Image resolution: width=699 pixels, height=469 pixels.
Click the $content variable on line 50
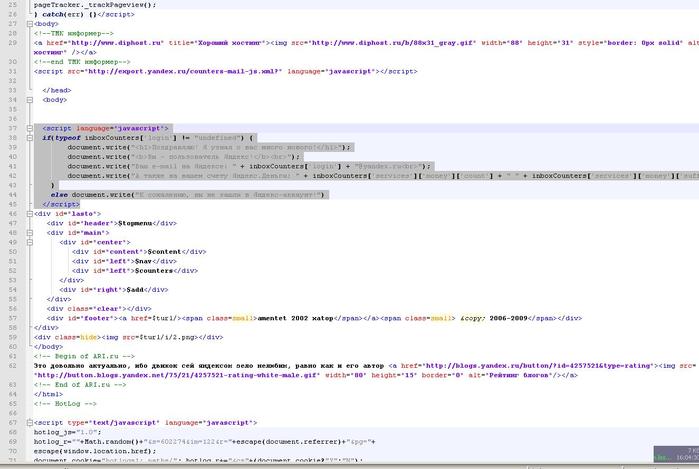pyautogui.click(x=164, y=252)
